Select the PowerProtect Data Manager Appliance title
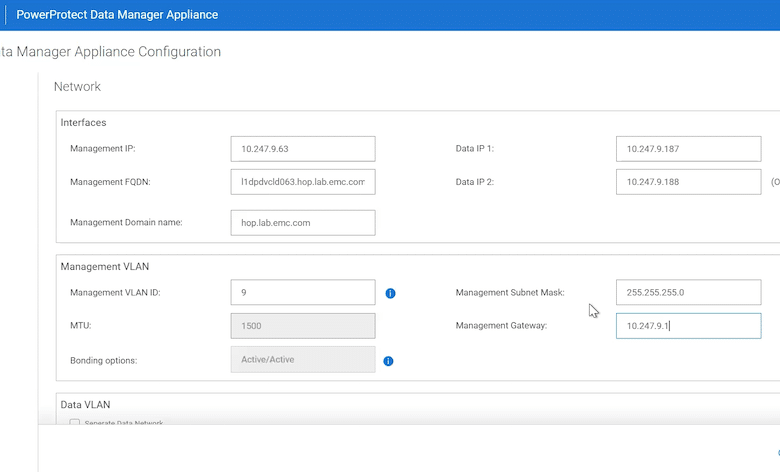This screenshot has height=472, width=780. coord(117,15)
